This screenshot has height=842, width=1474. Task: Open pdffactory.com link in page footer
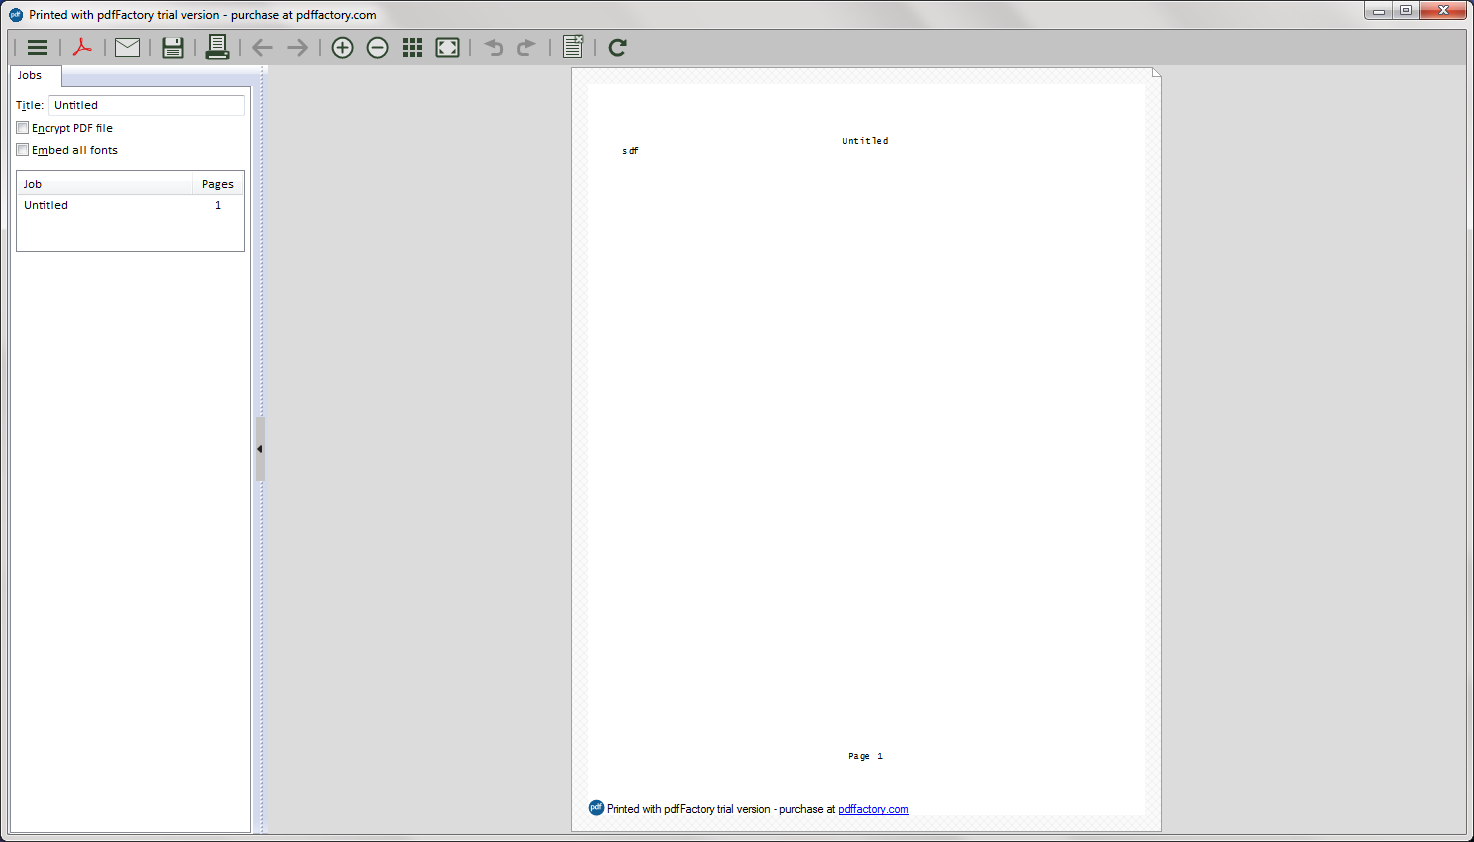(x=873, y=809)
